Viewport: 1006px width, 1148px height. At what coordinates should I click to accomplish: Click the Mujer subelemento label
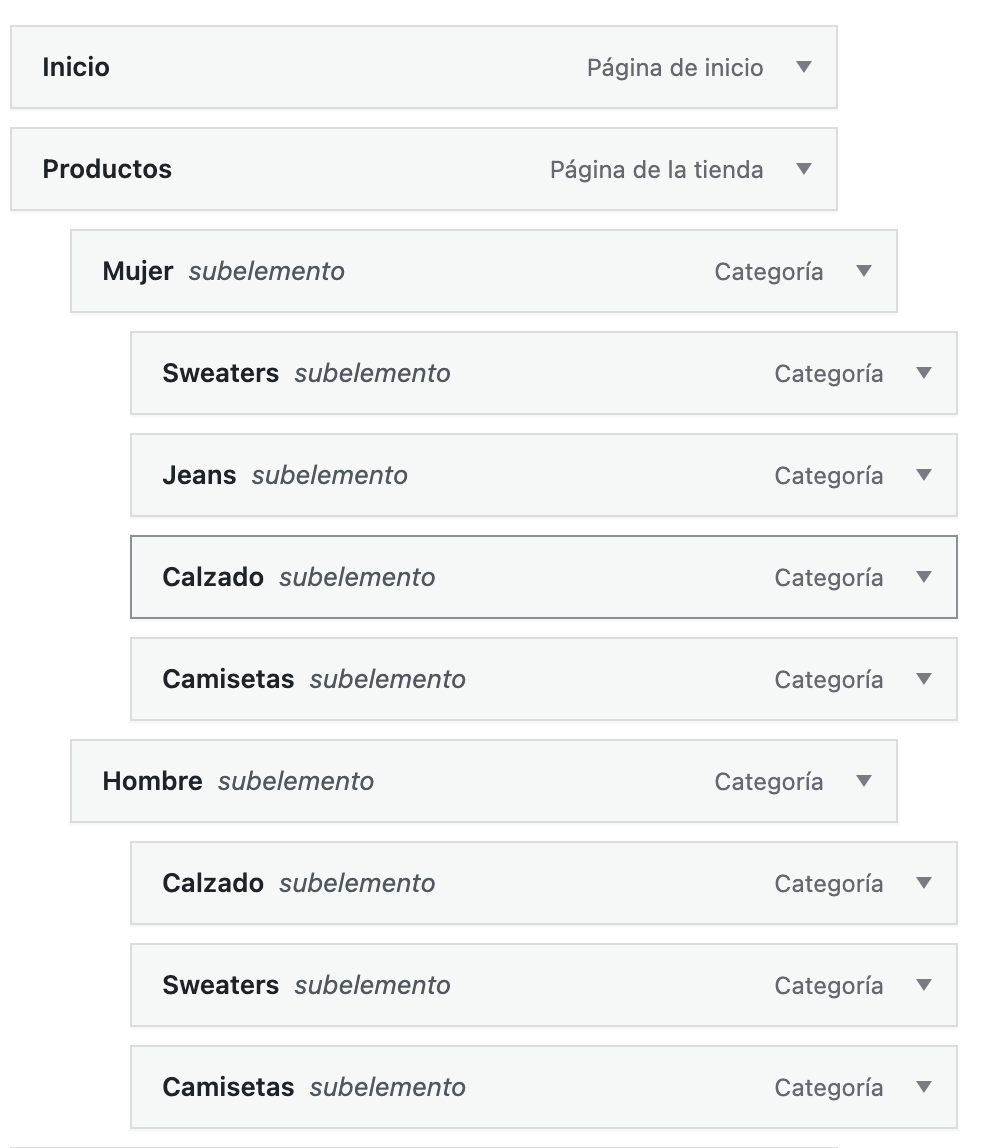[x=266, y=271]
